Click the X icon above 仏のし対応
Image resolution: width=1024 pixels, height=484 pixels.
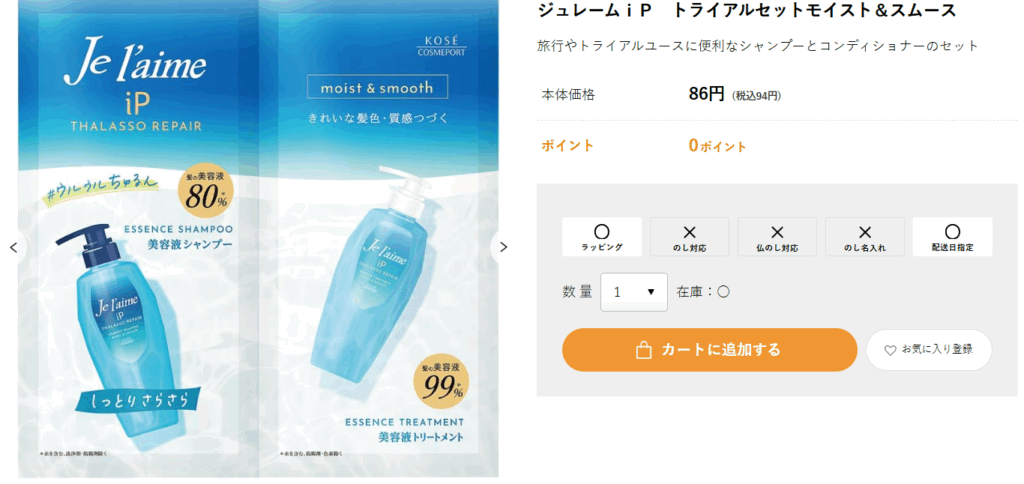click(x=777, y=232)
